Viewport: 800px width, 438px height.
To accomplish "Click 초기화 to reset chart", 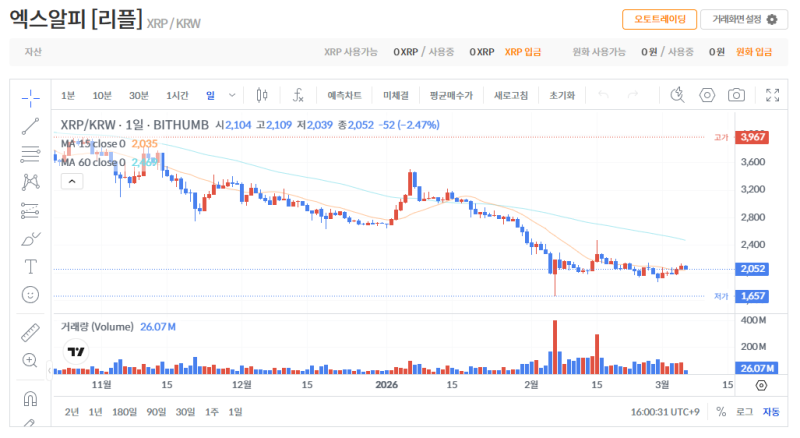I will [x=562, y=95].
